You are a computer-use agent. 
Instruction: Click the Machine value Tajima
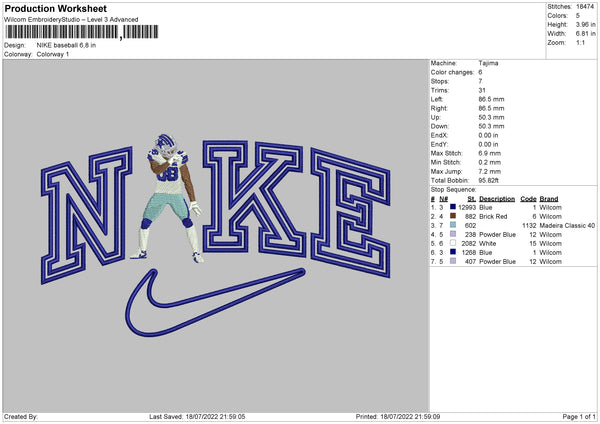(488, 63)
